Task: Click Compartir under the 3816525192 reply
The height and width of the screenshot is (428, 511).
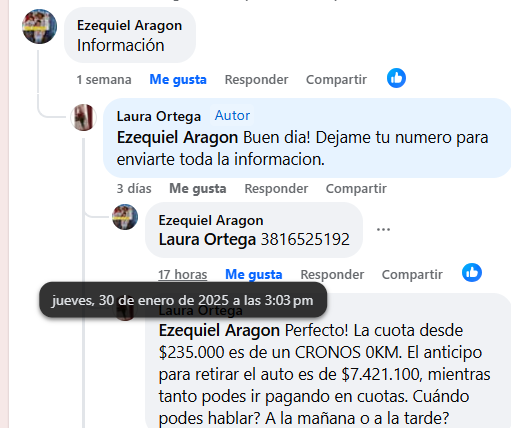Action: click(412, 275)
